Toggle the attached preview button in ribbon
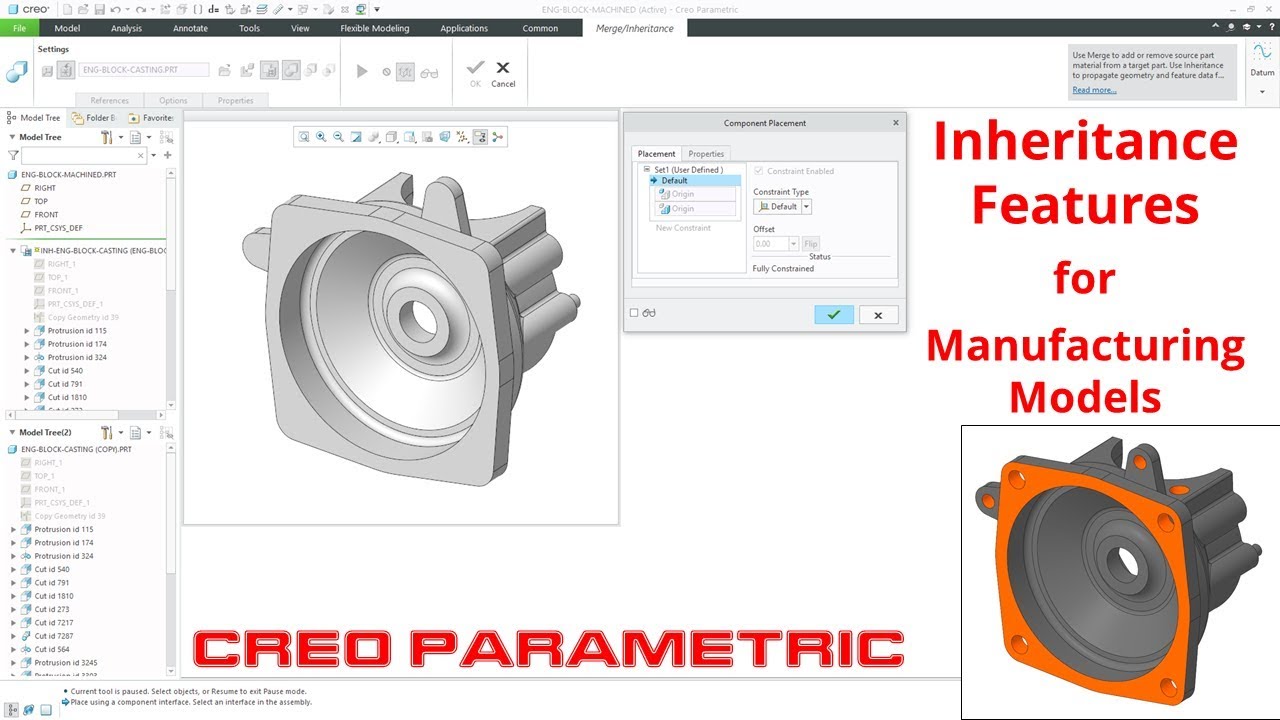This screenshot has height=720, width=1280. (x=405, y=71)
